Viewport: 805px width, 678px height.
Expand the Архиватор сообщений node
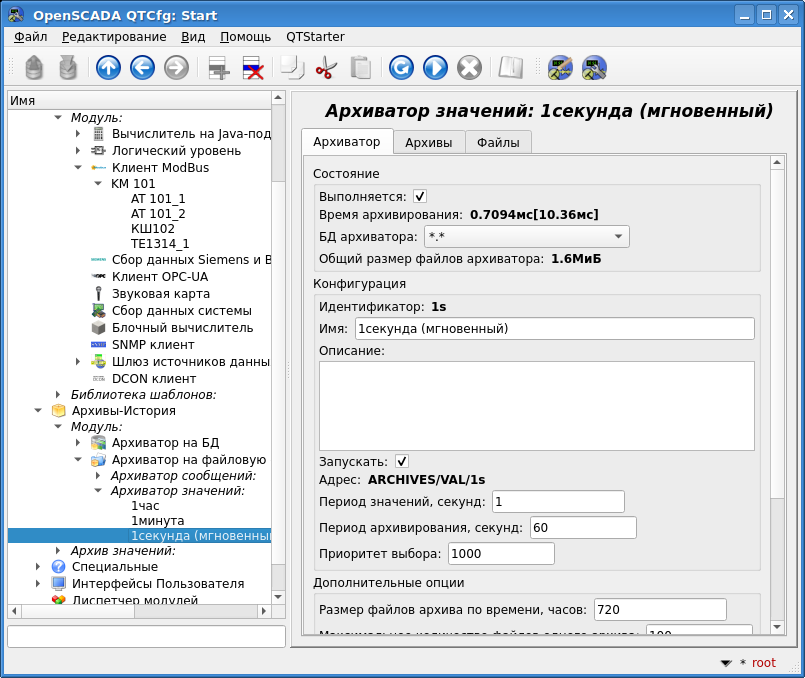coord(98,476)
